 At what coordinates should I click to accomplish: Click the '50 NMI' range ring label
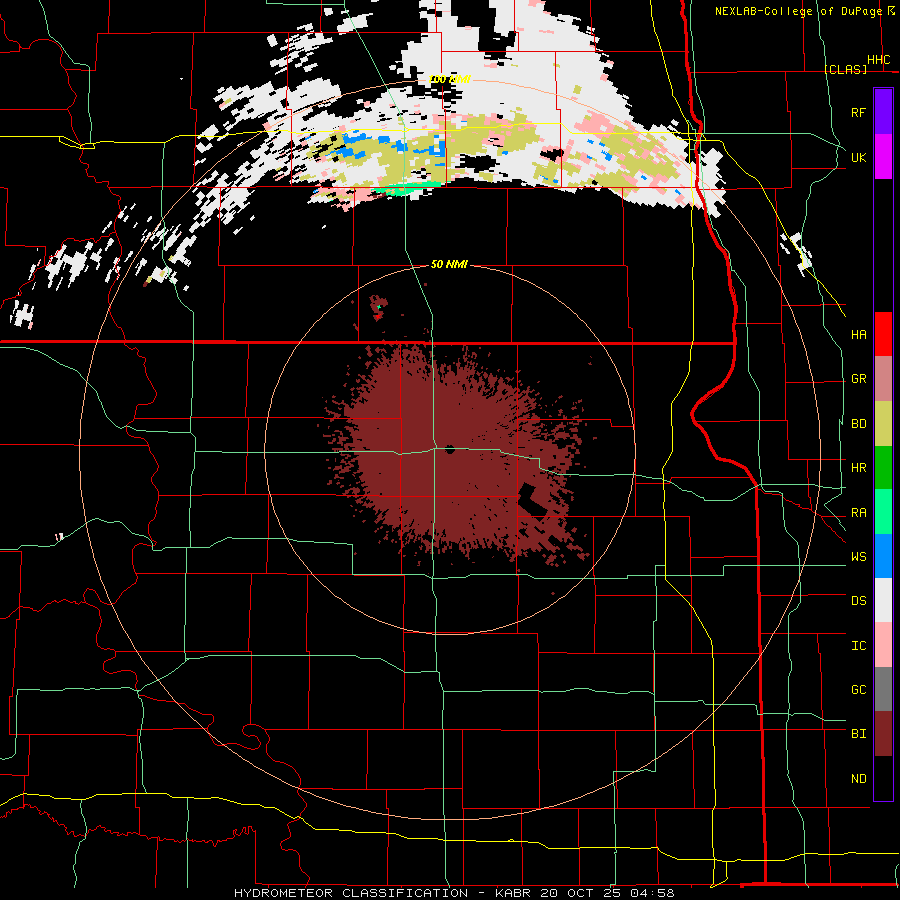449,264
